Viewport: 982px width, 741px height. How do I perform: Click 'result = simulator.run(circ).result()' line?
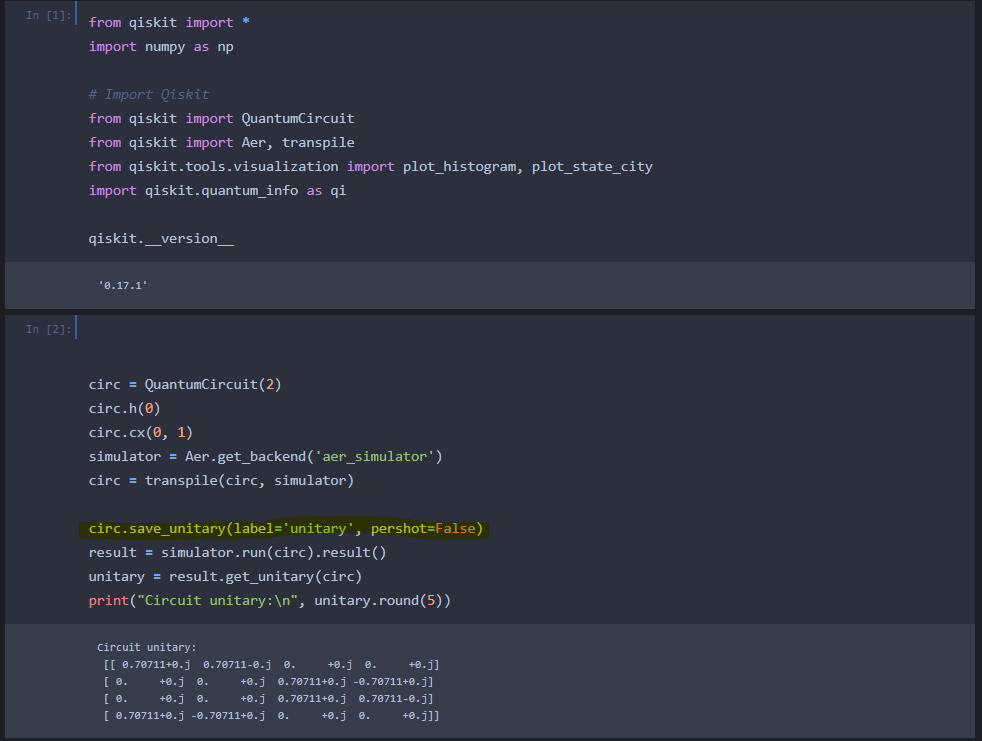tap(237, 552)
